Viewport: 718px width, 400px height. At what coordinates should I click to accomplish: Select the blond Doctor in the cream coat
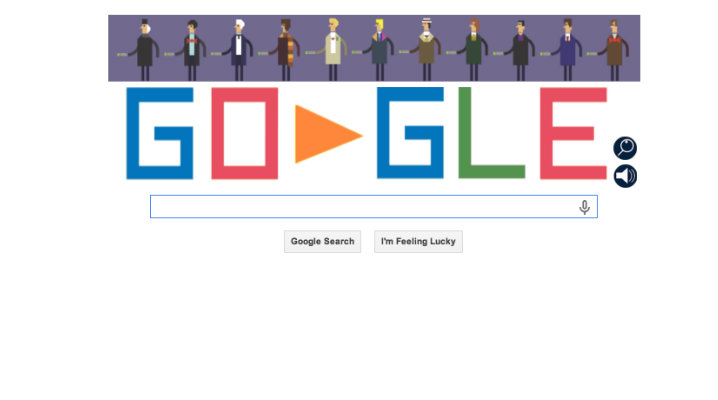332,49
